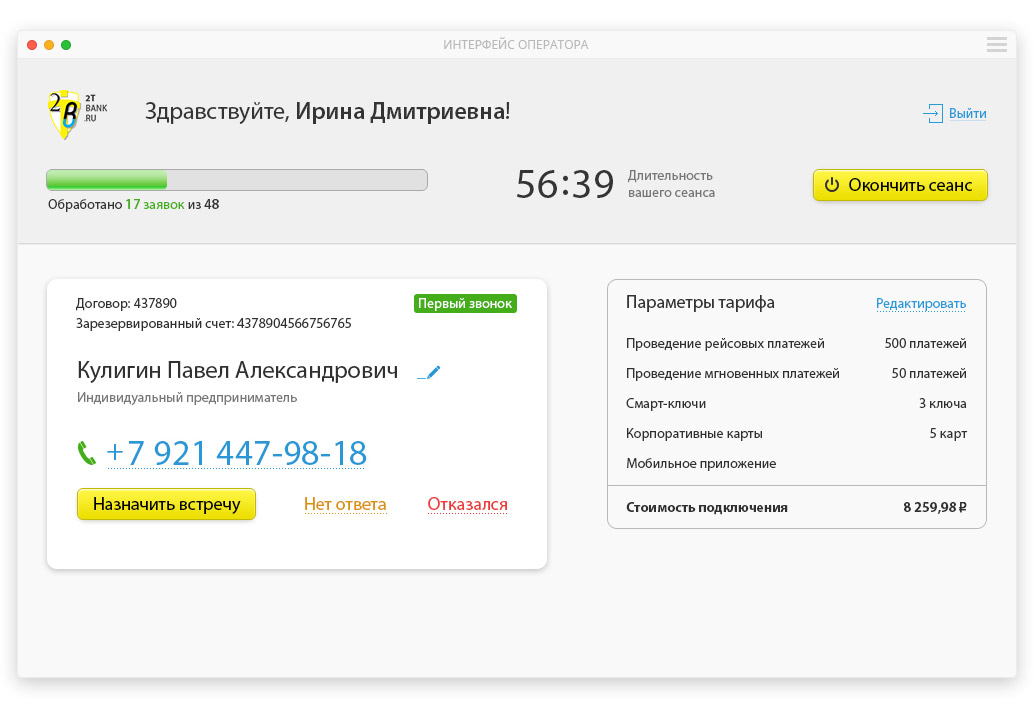The height and width of the screenshot is (710, 1034).
Task: Click the processed requests progress bar
Action: [237, 180]
